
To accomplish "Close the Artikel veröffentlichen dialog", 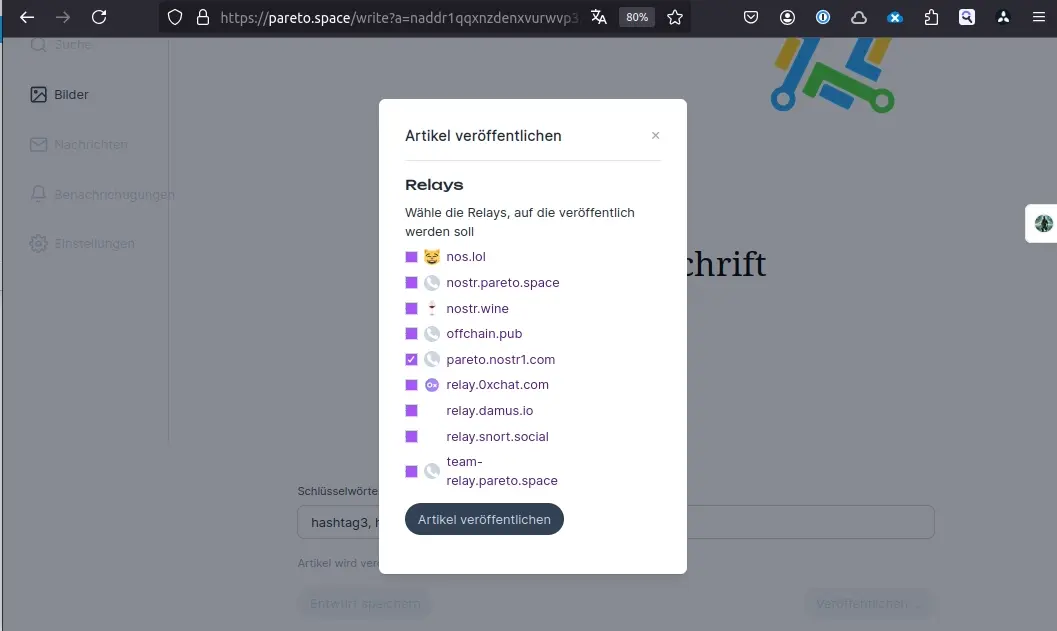I will pos(655,136).
